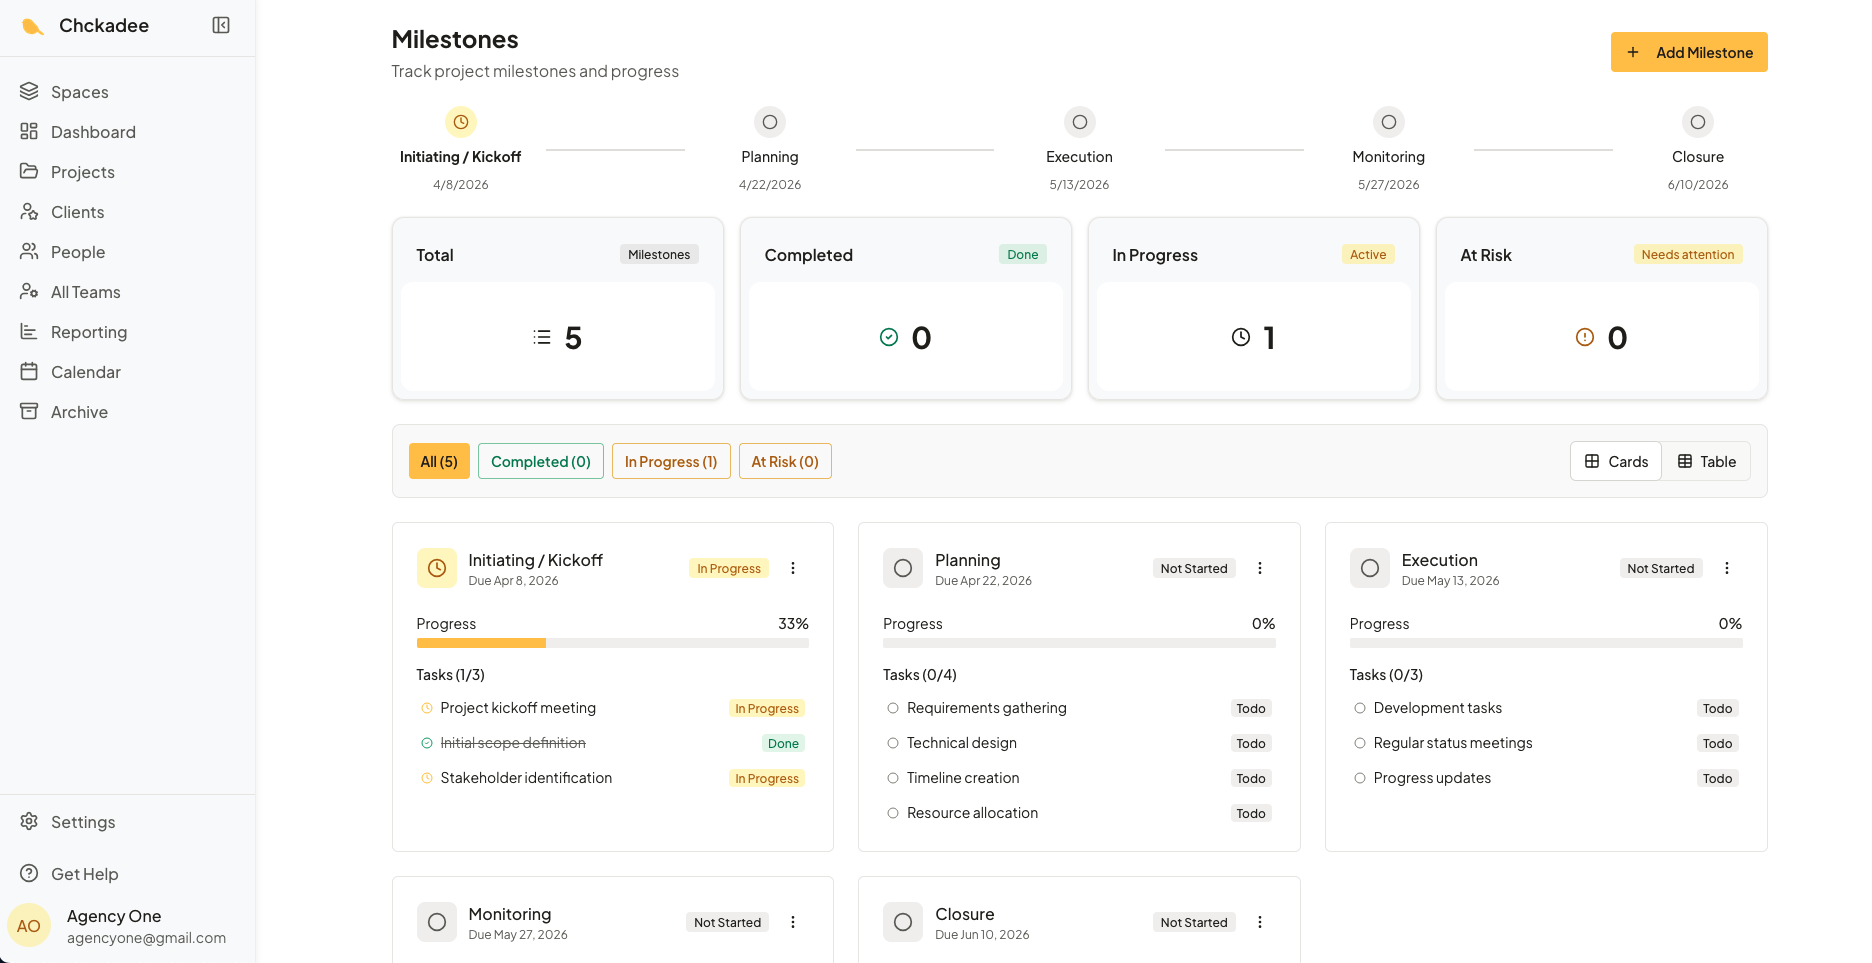Click the Settings gear icon
This screenshot has height=963, width=1872.
[29, 821]
